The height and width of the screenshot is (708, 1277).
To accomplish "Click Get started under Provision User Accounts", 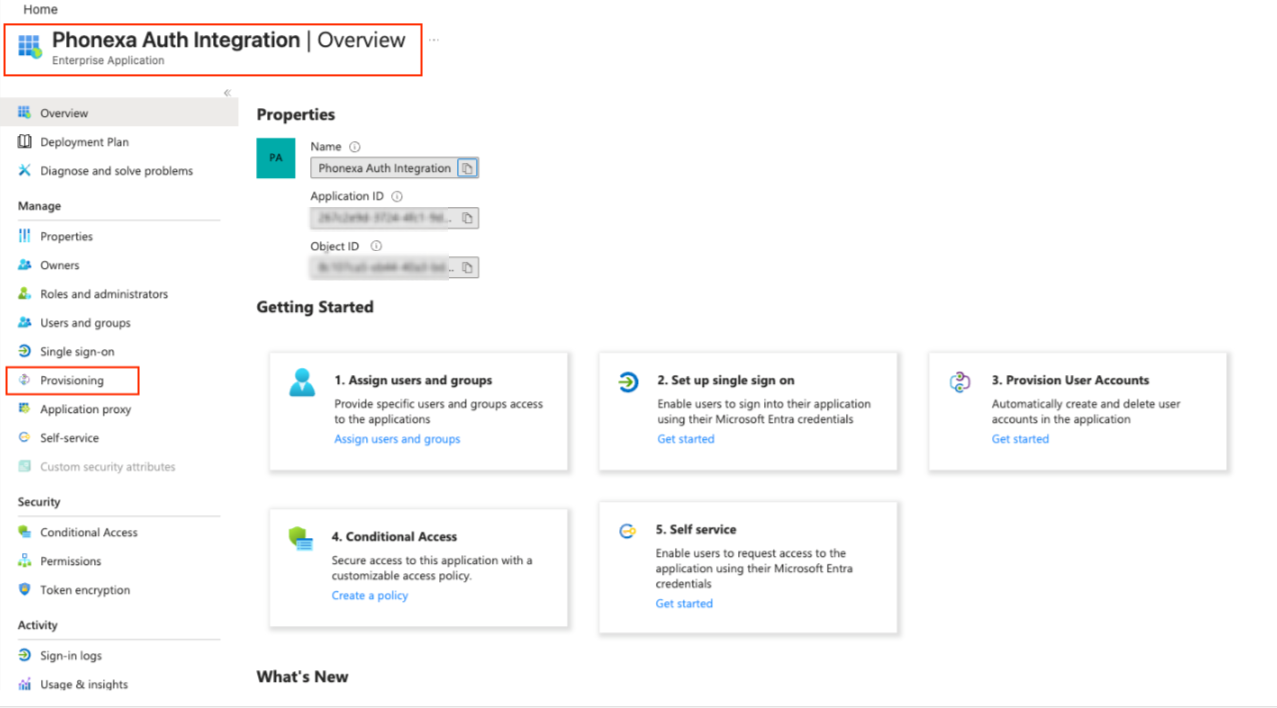I will point(1020,439).
